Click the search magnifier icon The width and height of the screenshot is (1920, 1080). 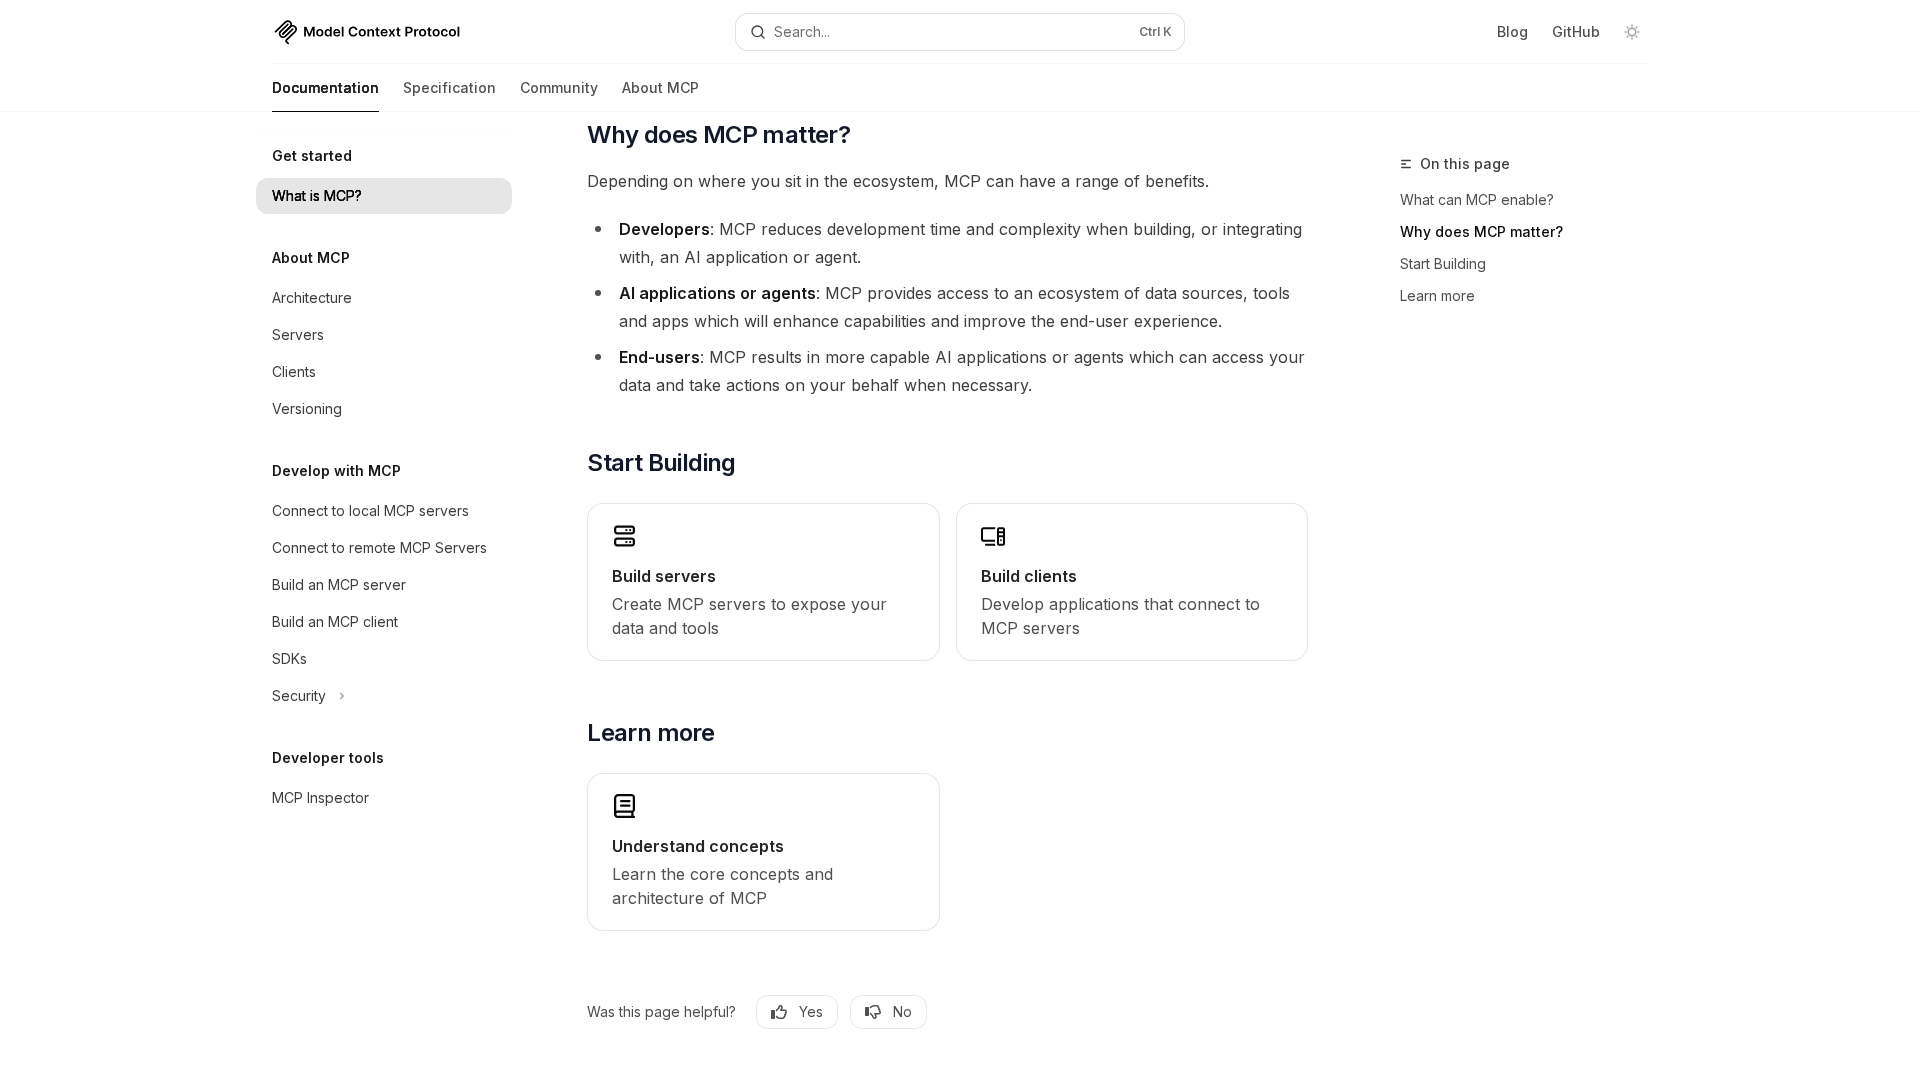click(x=758, y=32)
